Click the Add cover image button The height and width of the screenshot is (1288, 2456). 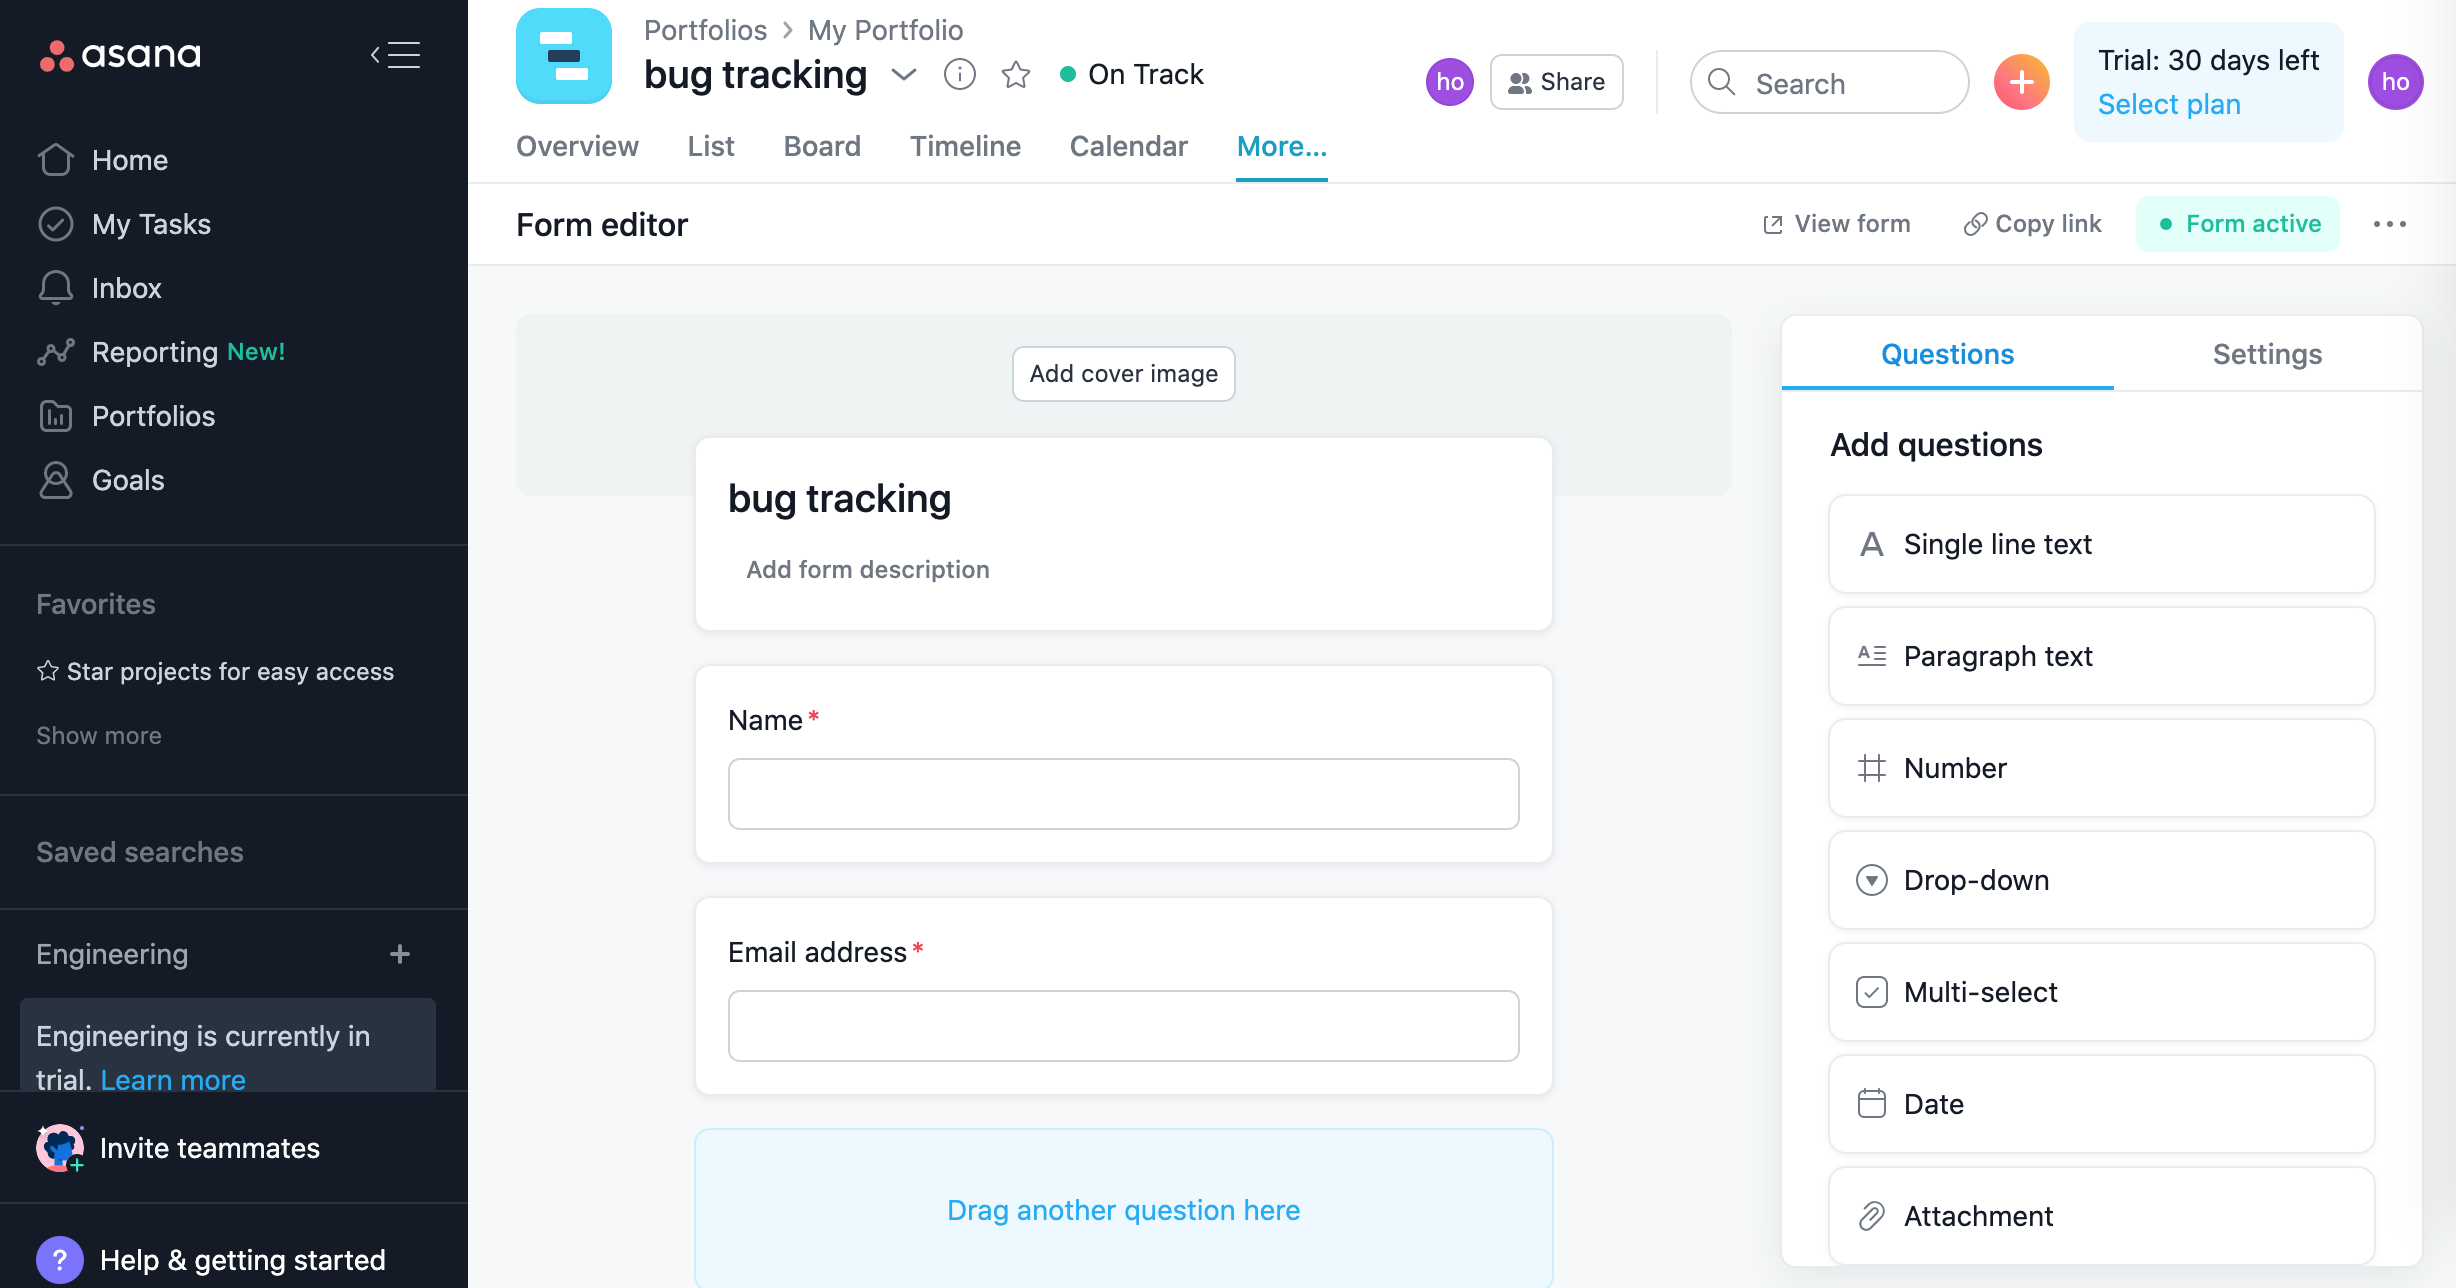click(x=1123, y=373)
